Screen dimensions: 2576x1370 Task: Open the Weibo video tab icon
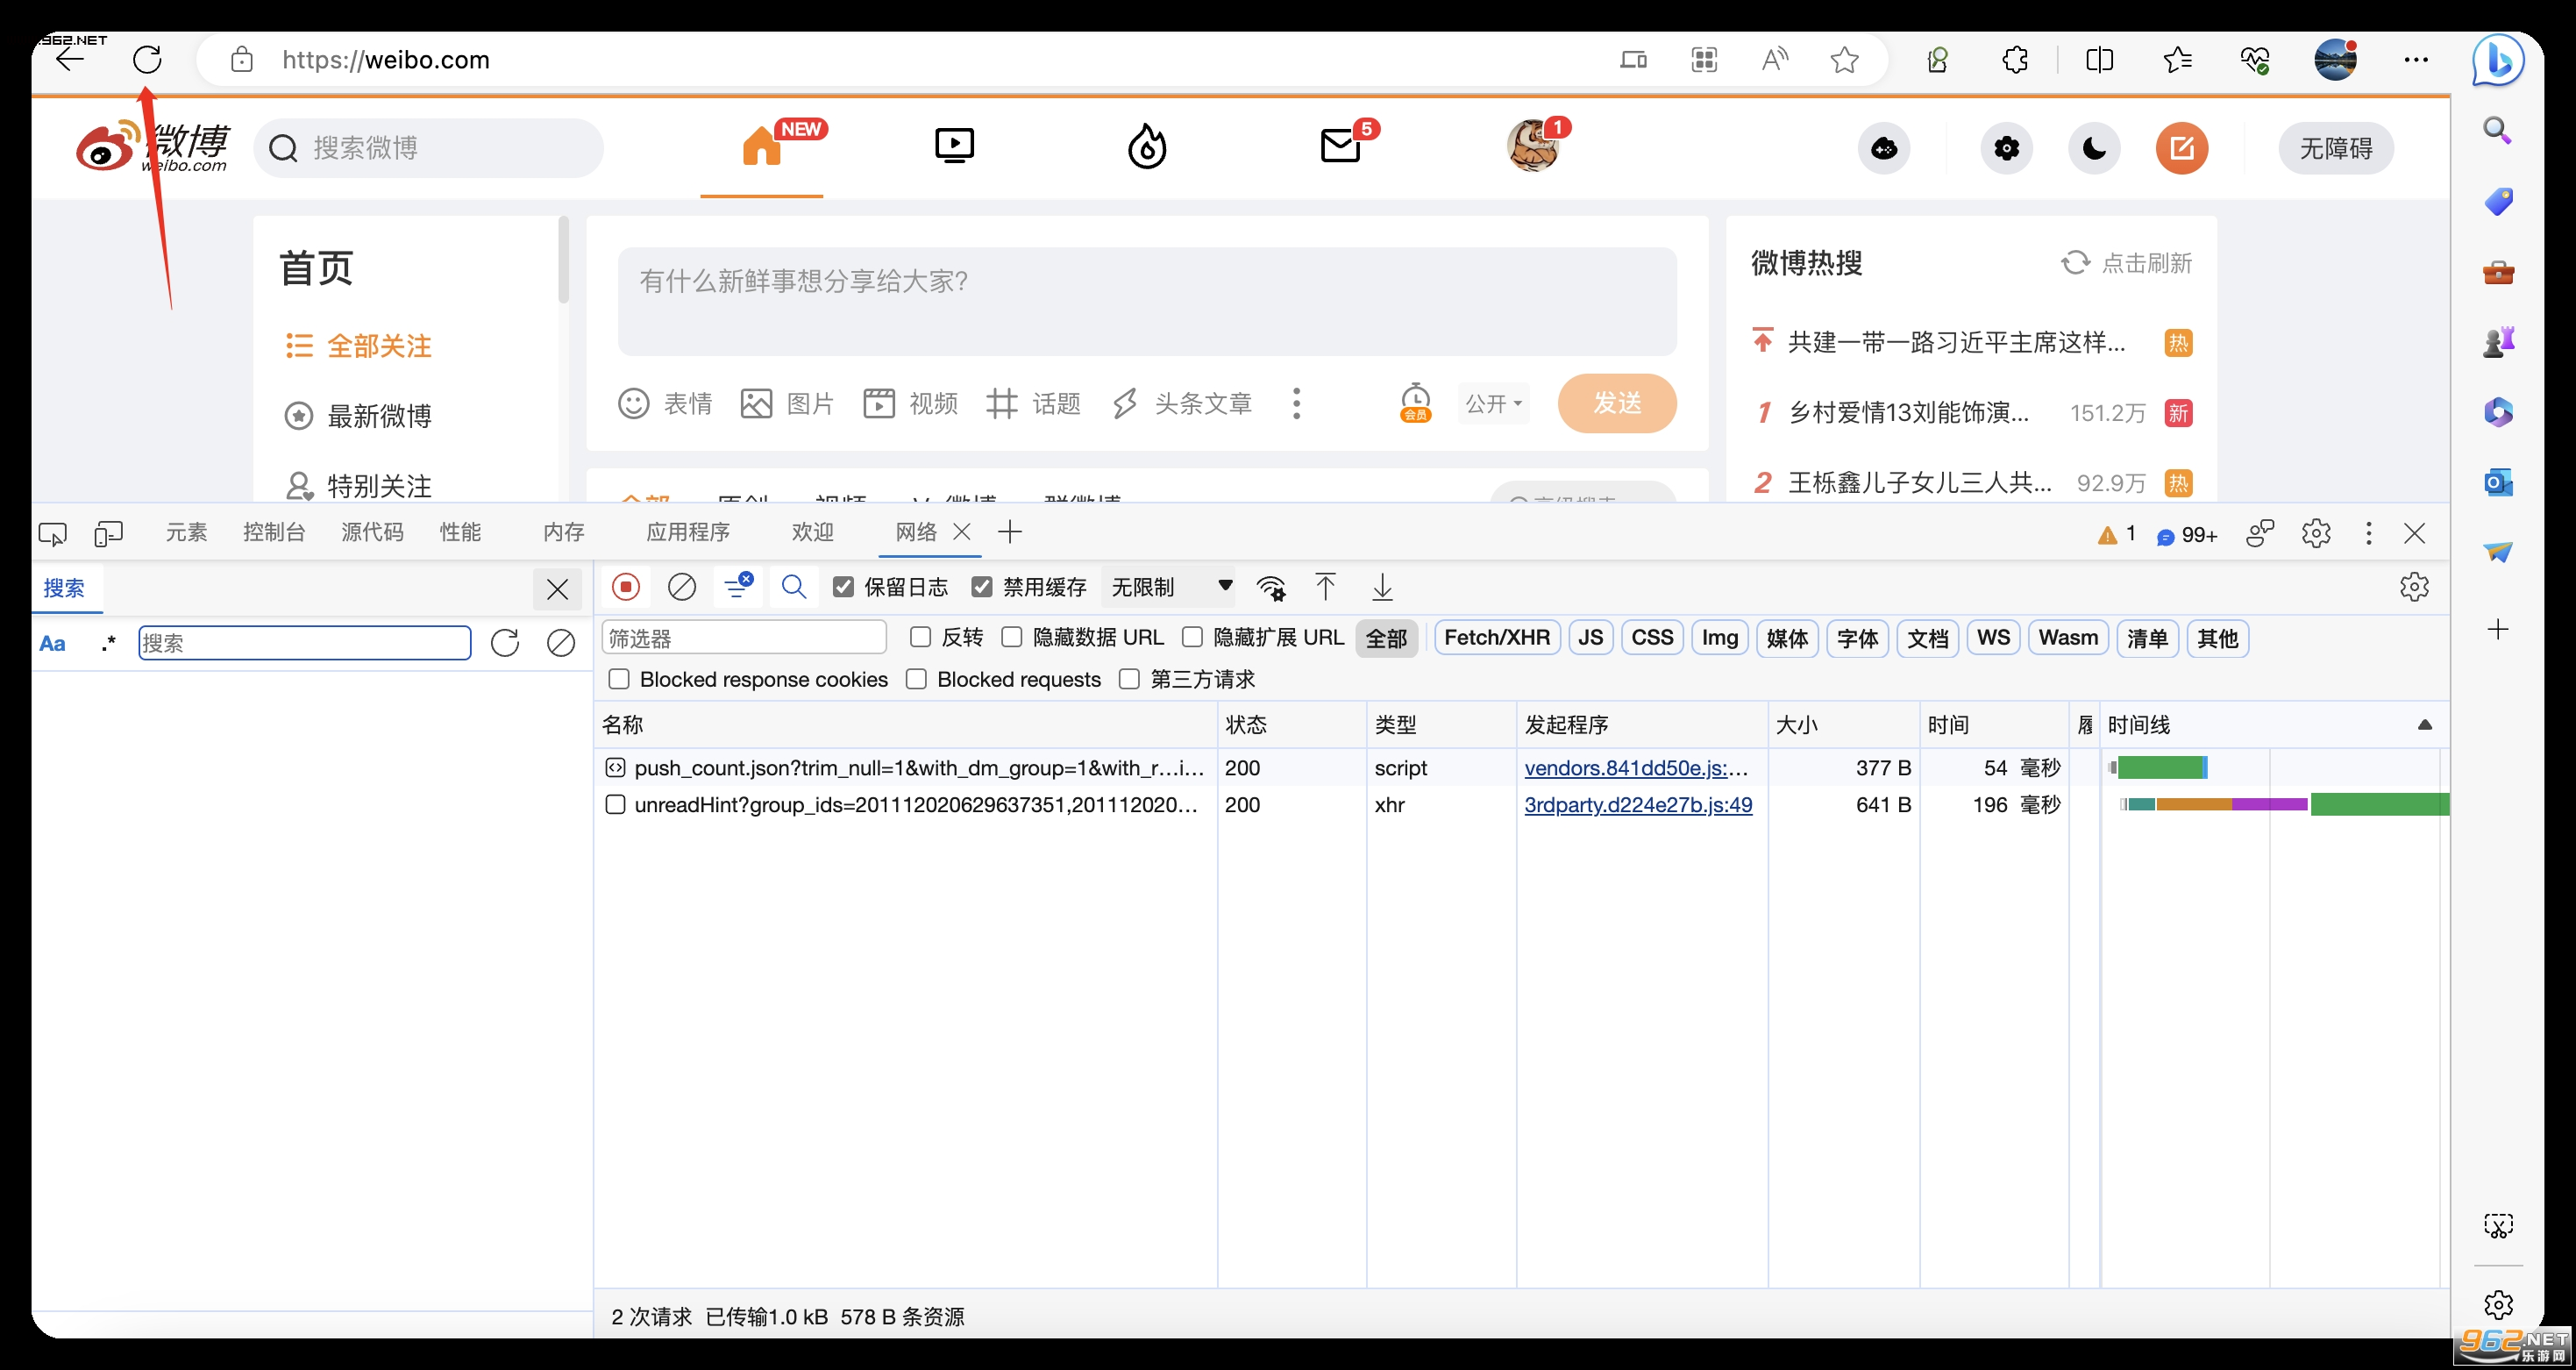[x=954, y=146]
